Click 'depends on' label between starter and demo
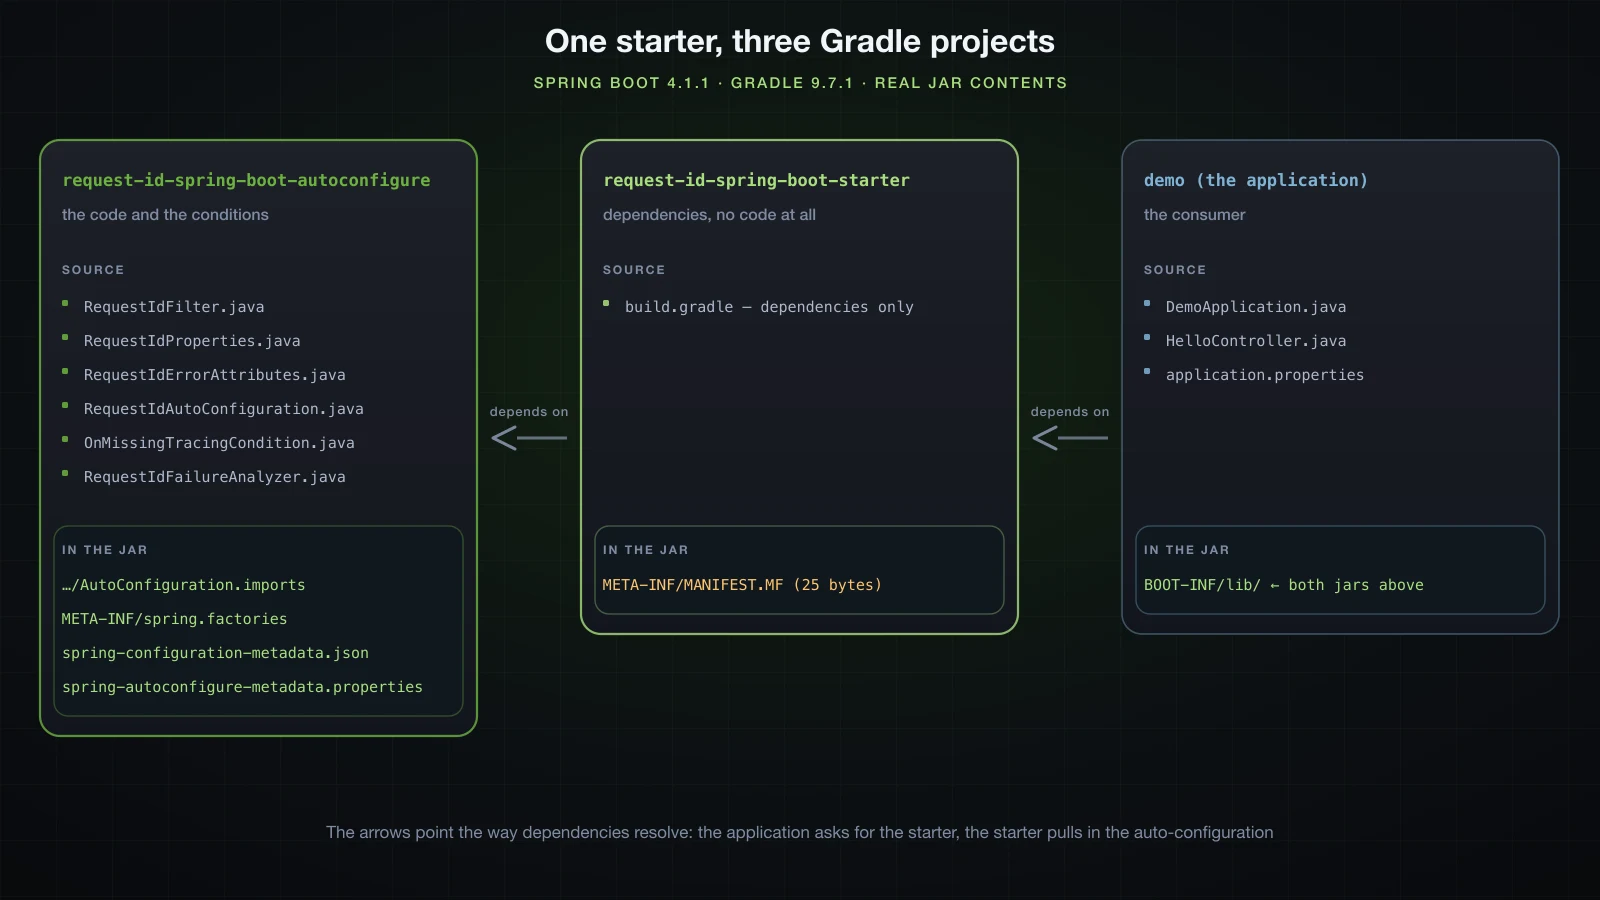This screenshot has height=900, width=1600. pyautogui.click(x=1070, y=412)
